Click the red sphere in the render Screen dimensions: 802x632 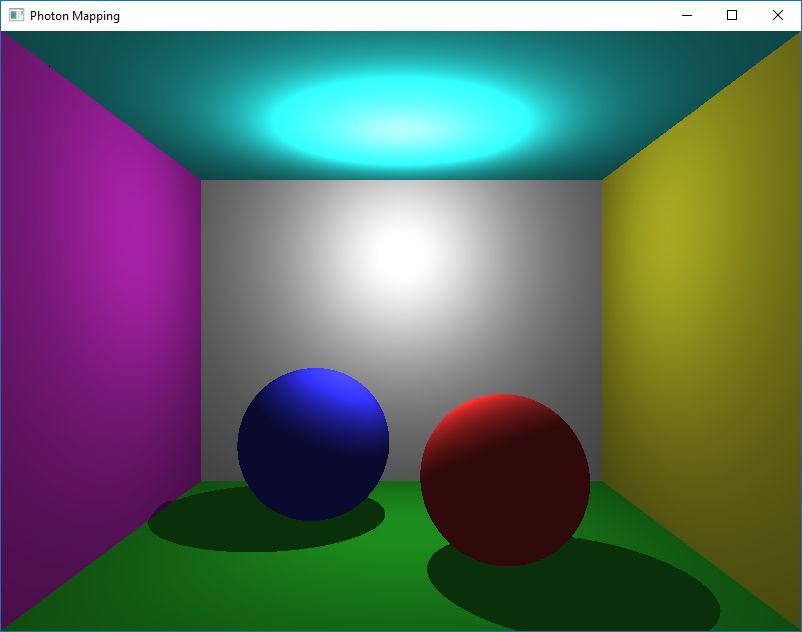coord(505,480)
